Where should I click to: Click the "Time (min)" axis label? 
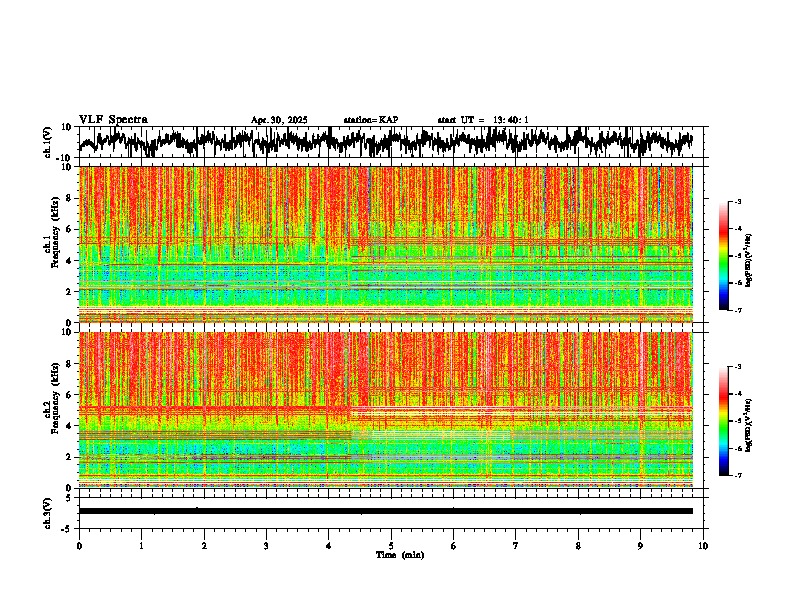(400, 555)
